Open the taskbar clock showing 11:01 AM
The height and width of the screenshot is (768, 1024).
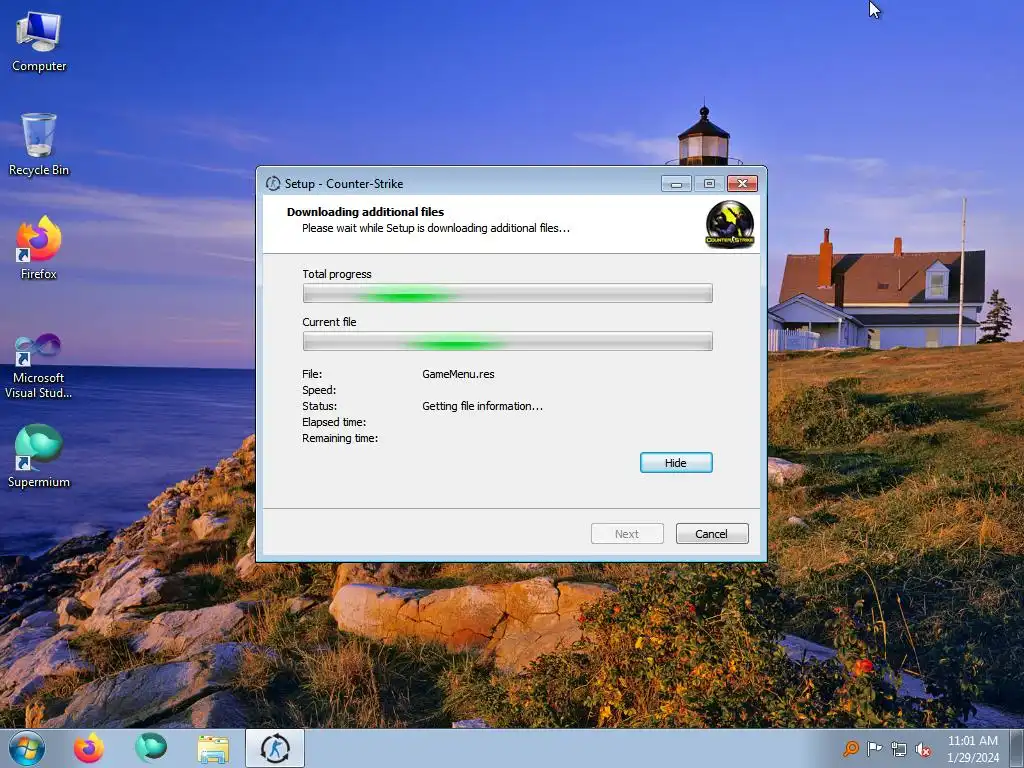[x=973, y=748]
